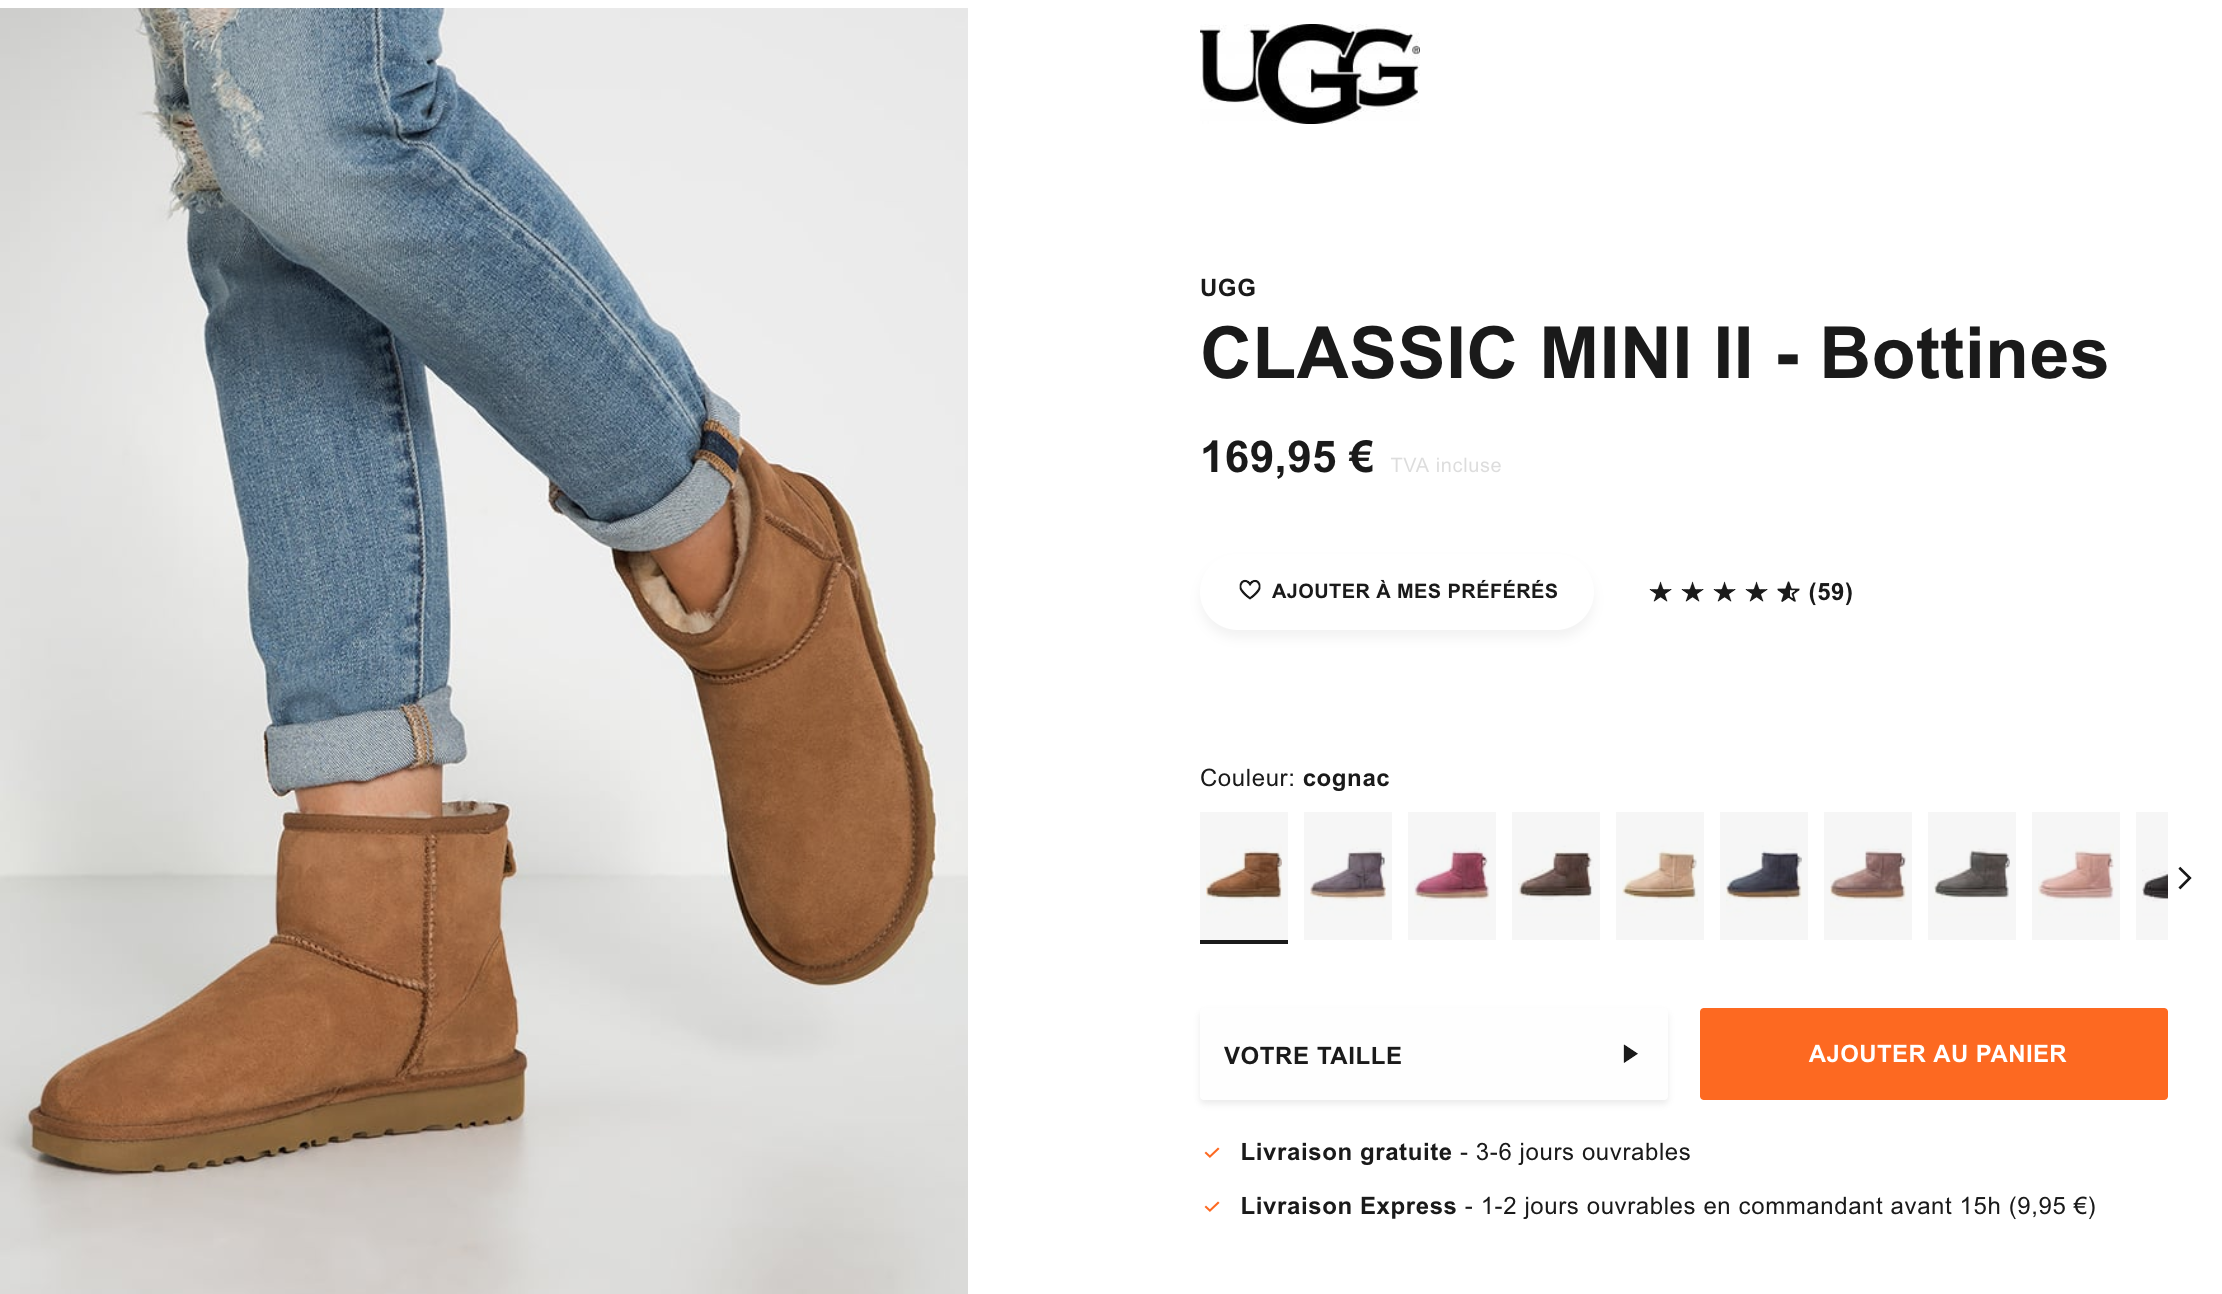This screenshot has width=2222, height=1294.
Task: Choose the navy blue boot swatch
Action: click(x=1764, y=876)
